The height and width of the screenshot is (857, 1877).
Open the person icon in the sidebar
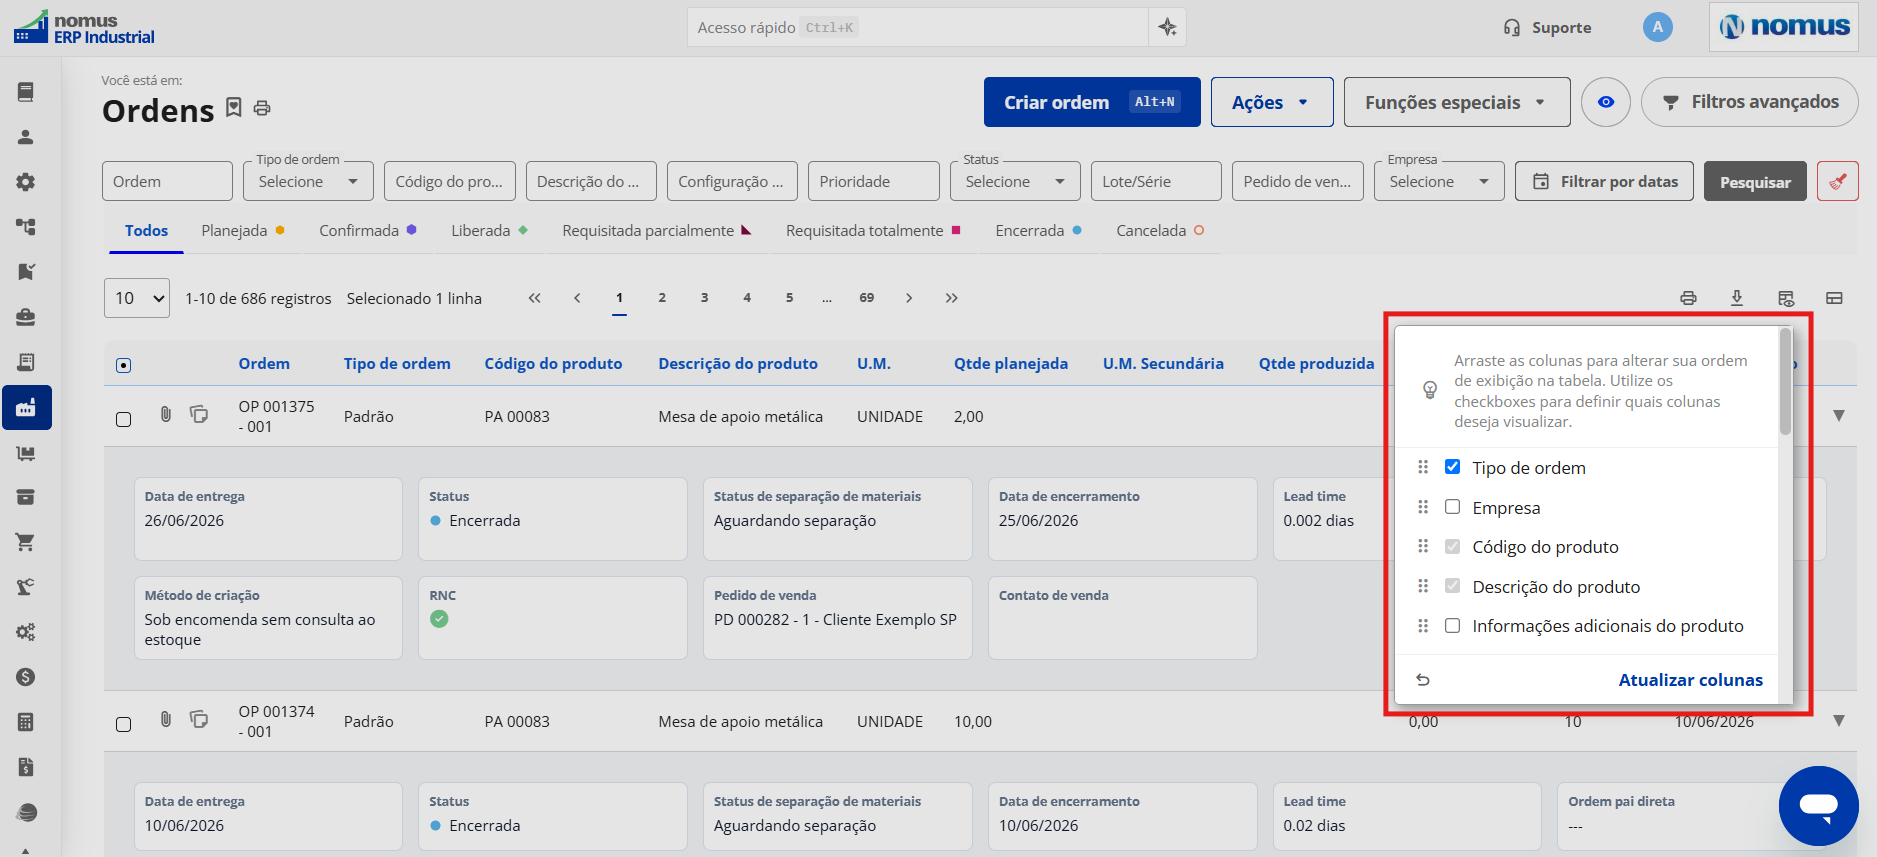(x=26, y=137)
